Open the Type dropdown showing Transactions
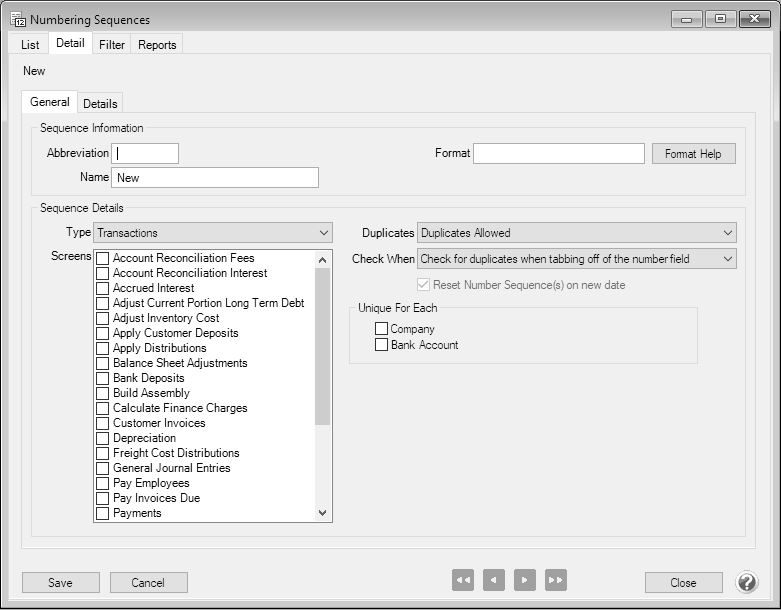781x610 pixels. (213, 233)
